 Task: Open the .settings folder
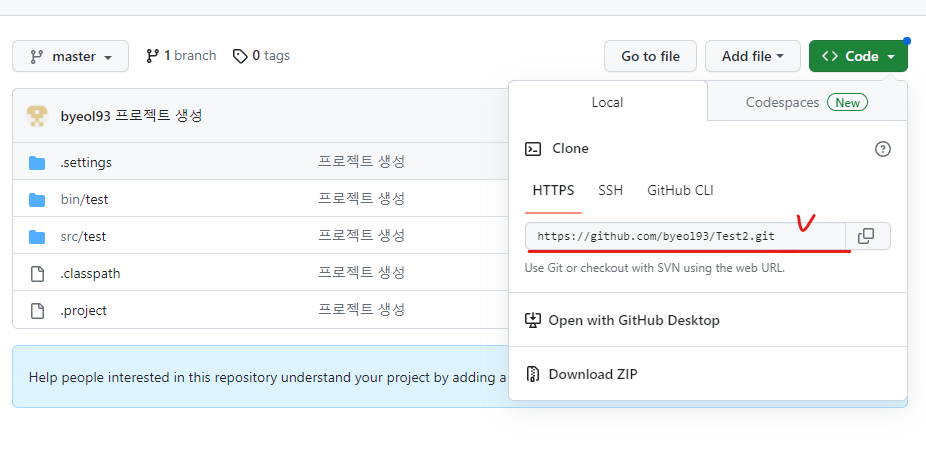(86, 162)
